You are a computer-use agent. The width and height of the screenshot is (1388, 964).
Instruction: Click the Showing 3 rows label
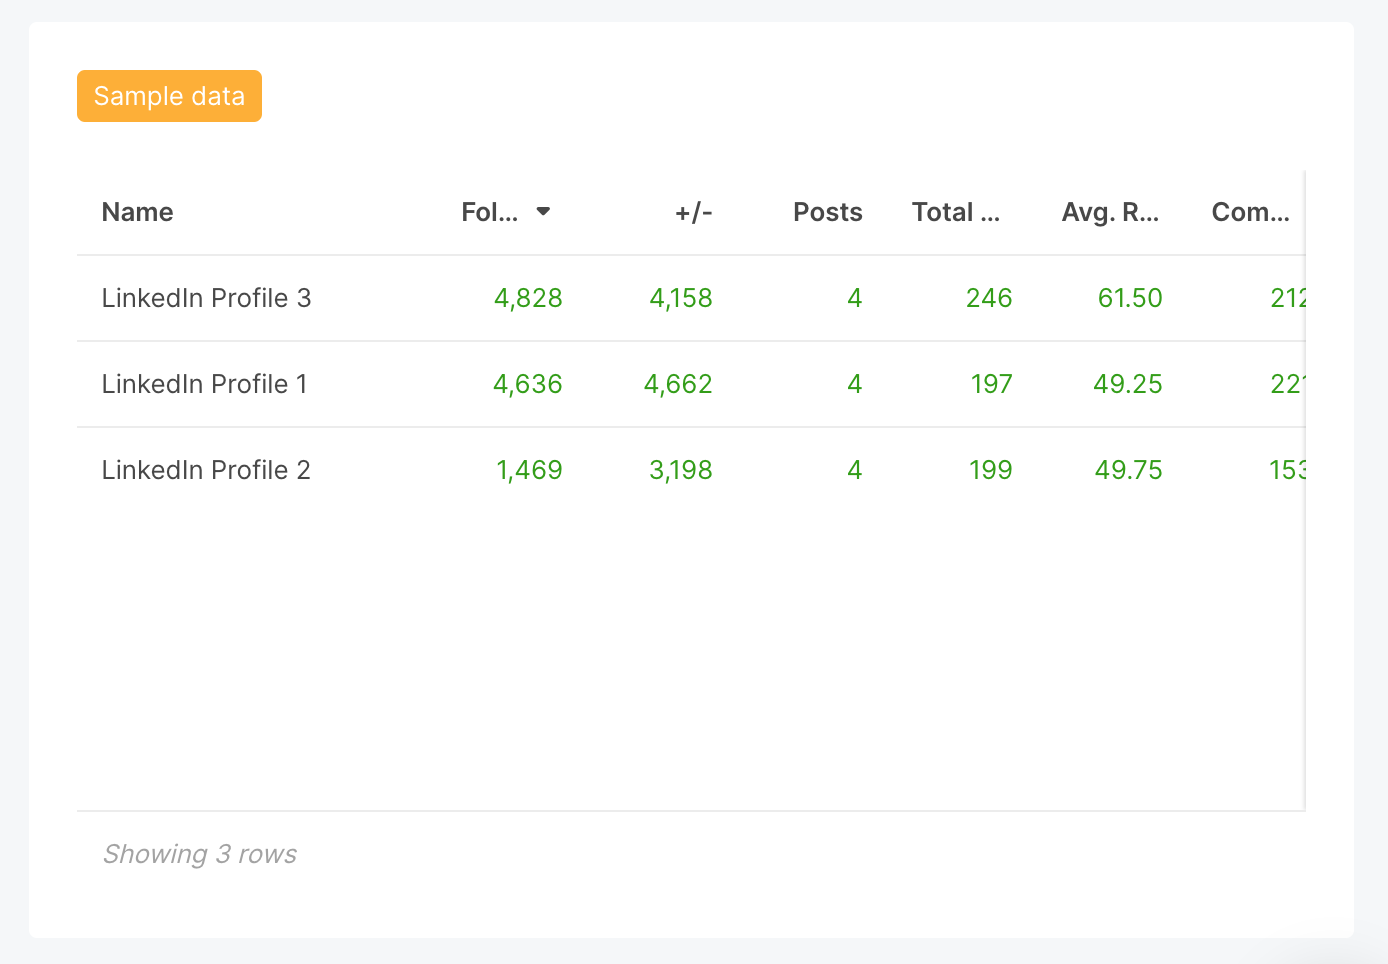point(199,853)
